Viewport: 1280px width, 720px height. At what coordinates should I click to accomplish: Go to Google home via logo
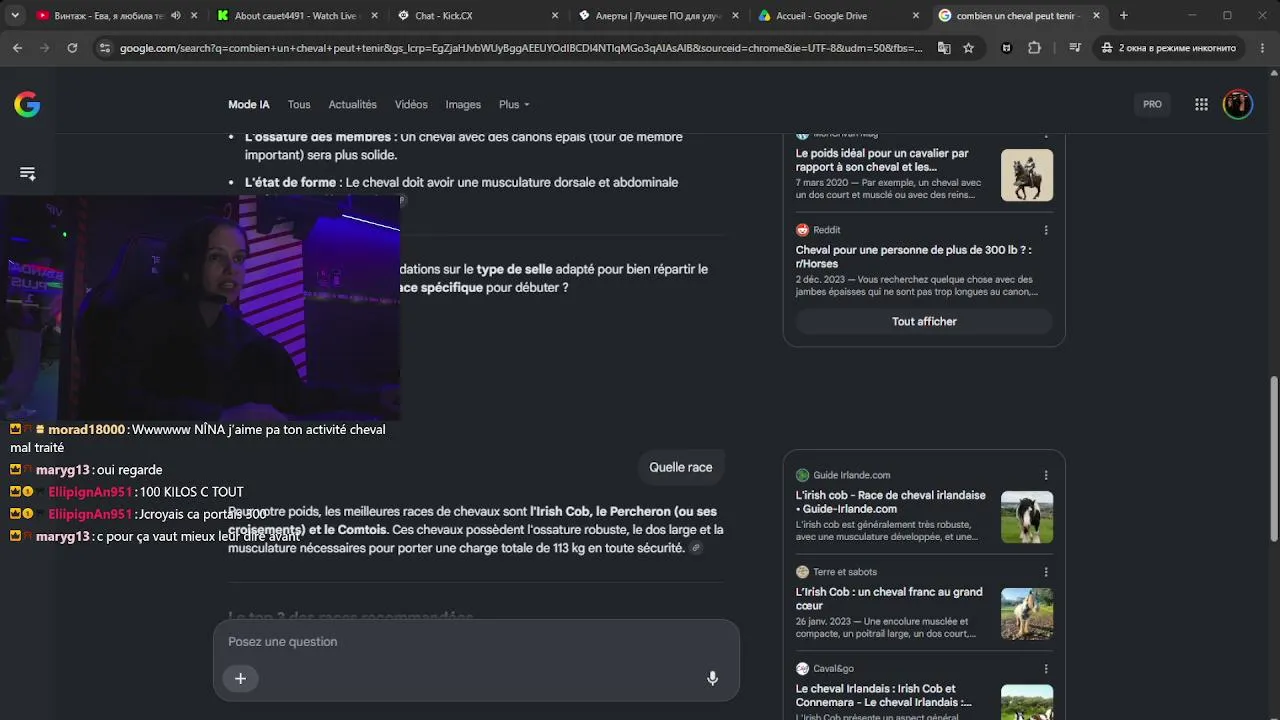click(27, 104)
